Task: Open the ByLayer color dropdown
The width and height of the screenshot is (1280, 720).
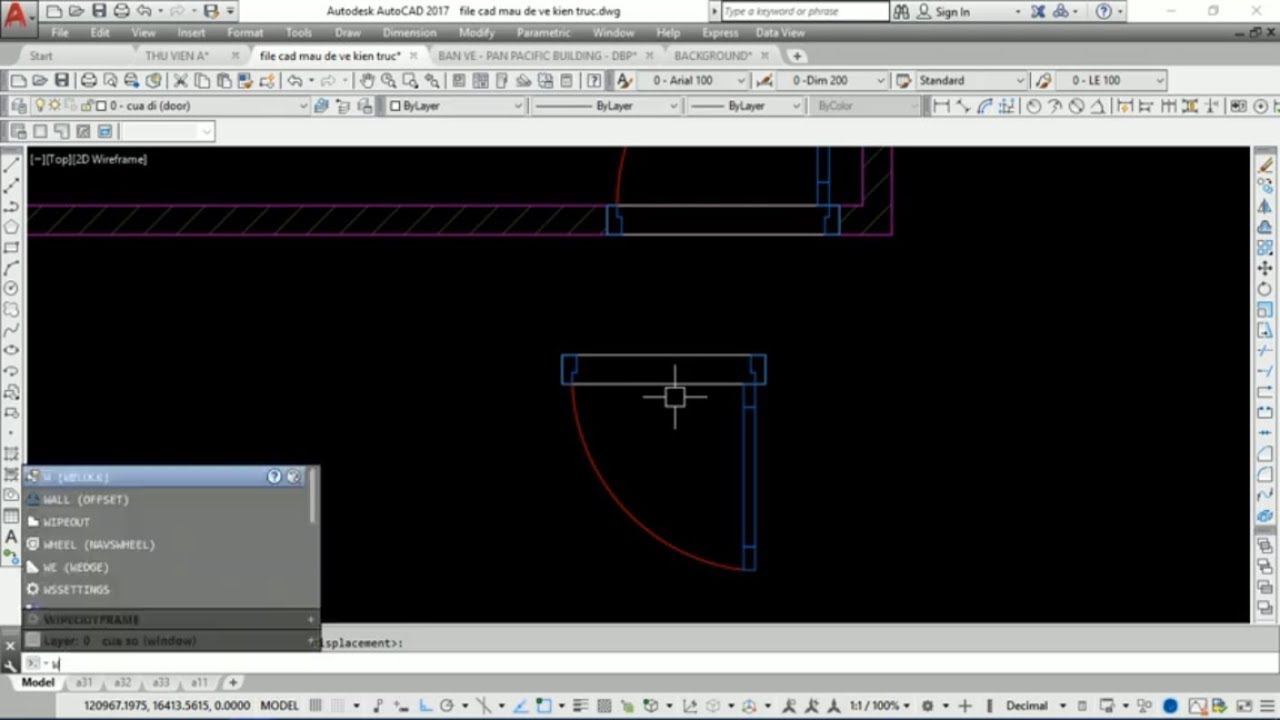Action: coord(456,106)
